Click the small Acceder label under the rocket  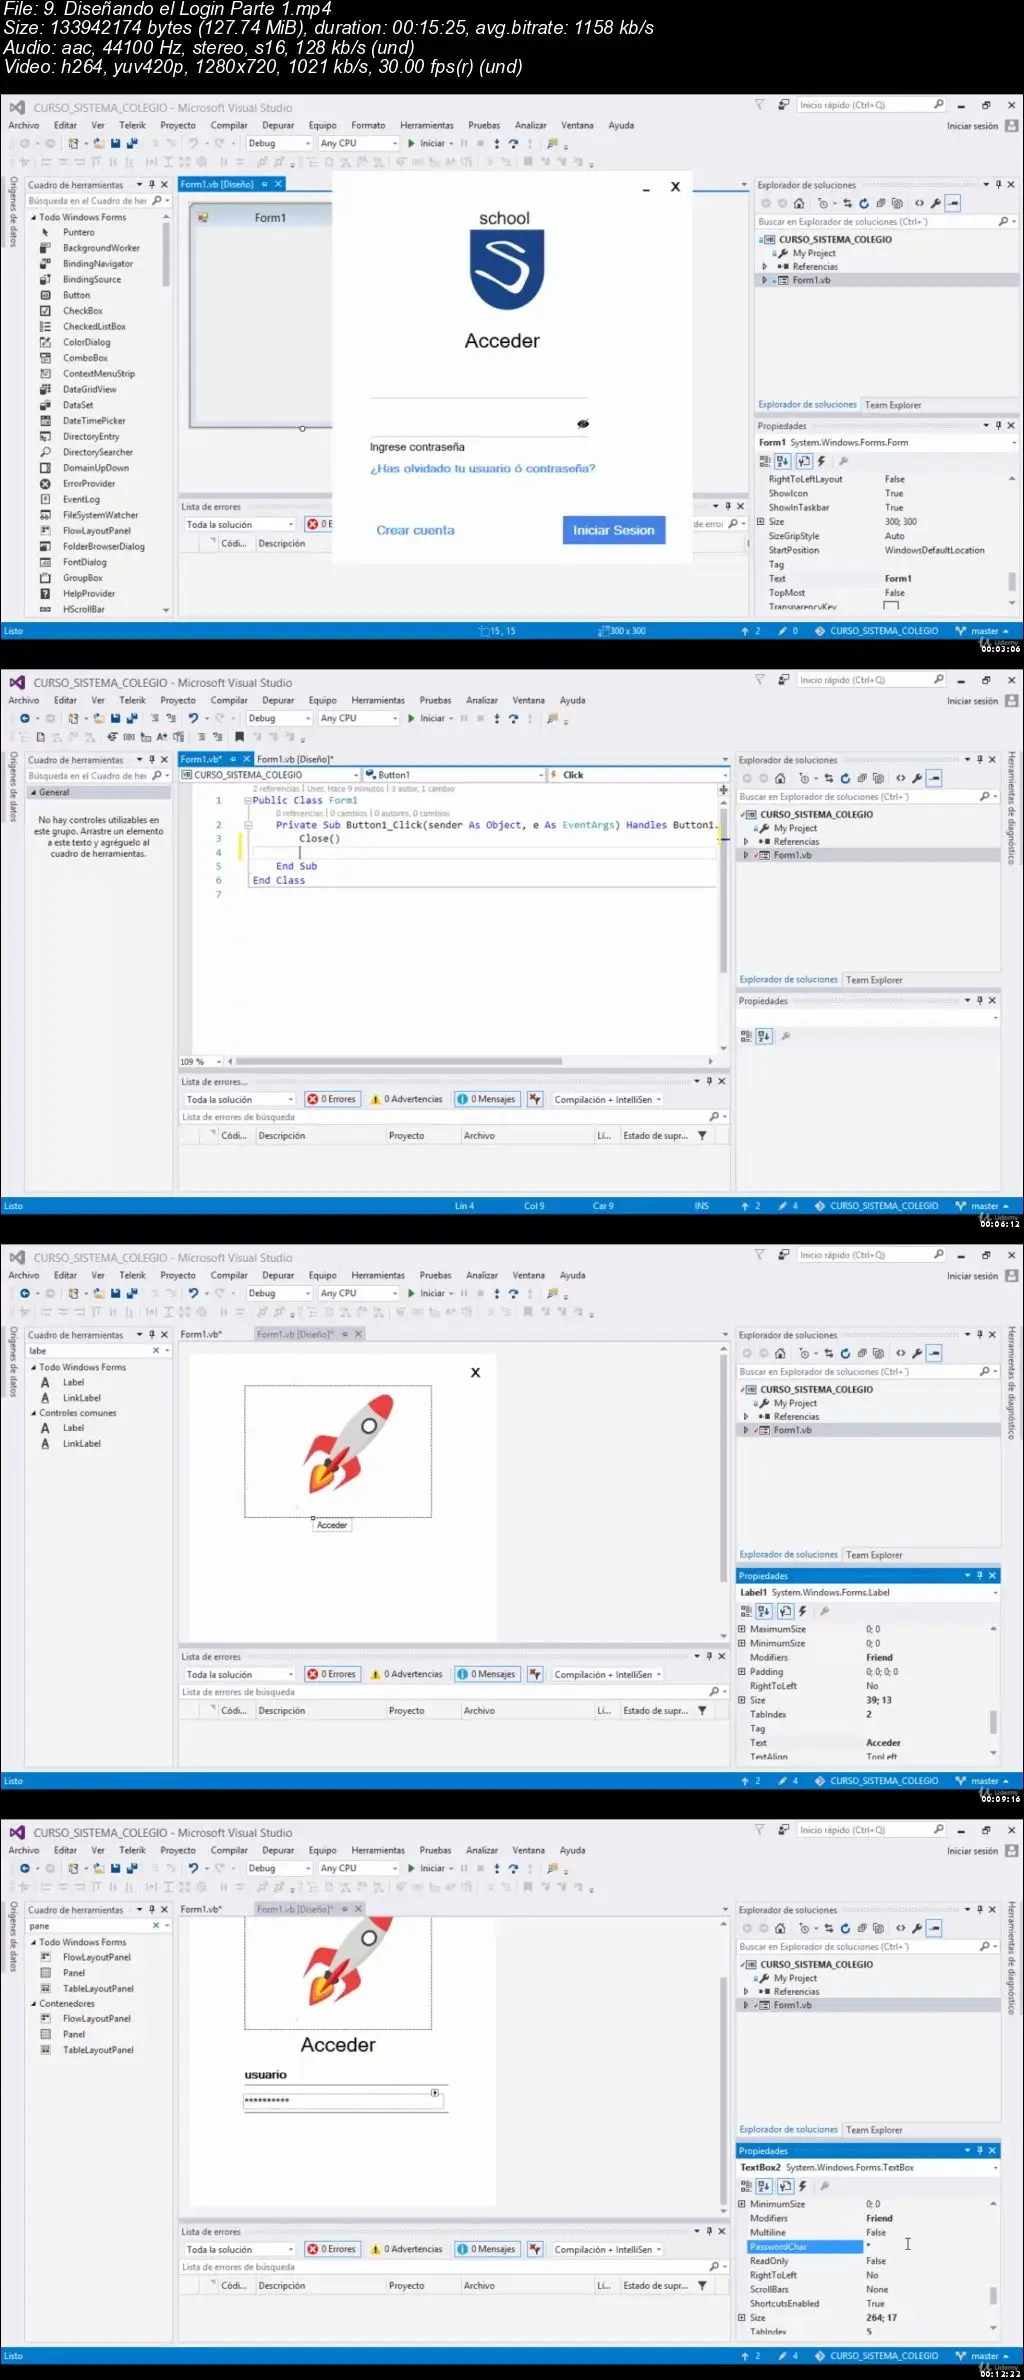point(332,1525)
